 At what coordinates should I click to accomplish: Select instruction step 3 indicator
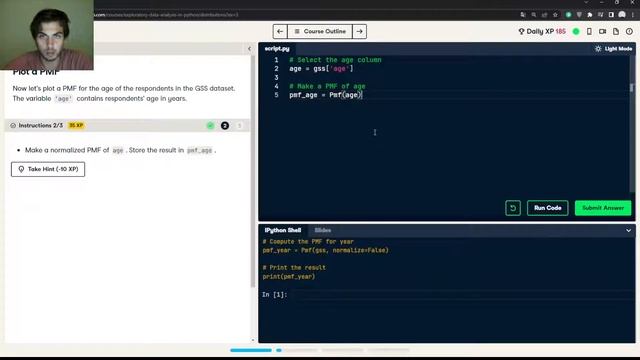point(239,126)
